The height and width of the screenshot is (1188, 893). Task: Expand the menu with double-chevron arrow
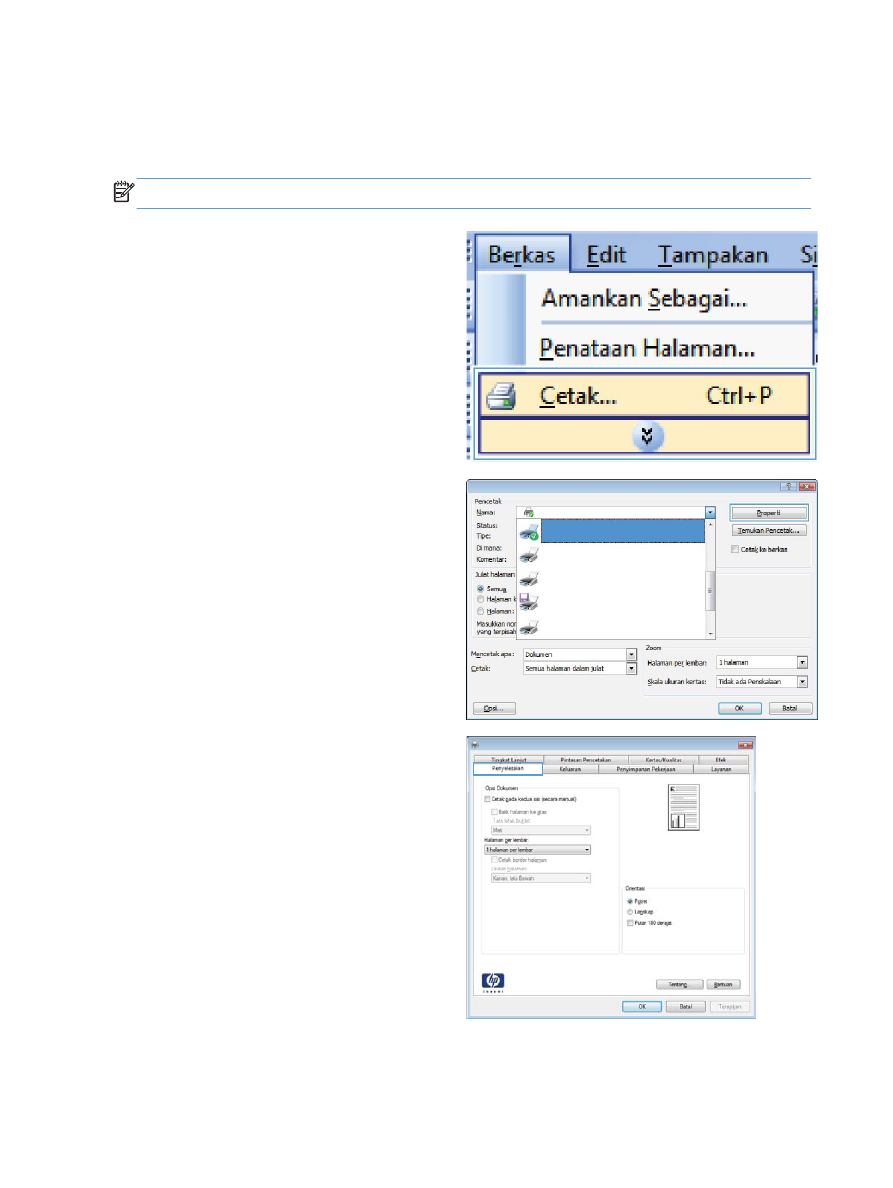[x=647, y=436]
